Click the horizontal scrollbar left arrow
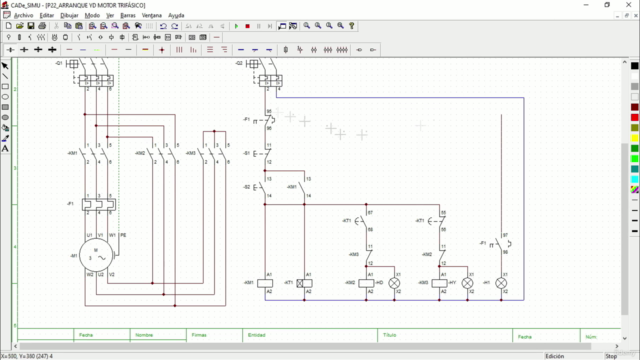The image size is (640, 360). [x=15, y=346]
